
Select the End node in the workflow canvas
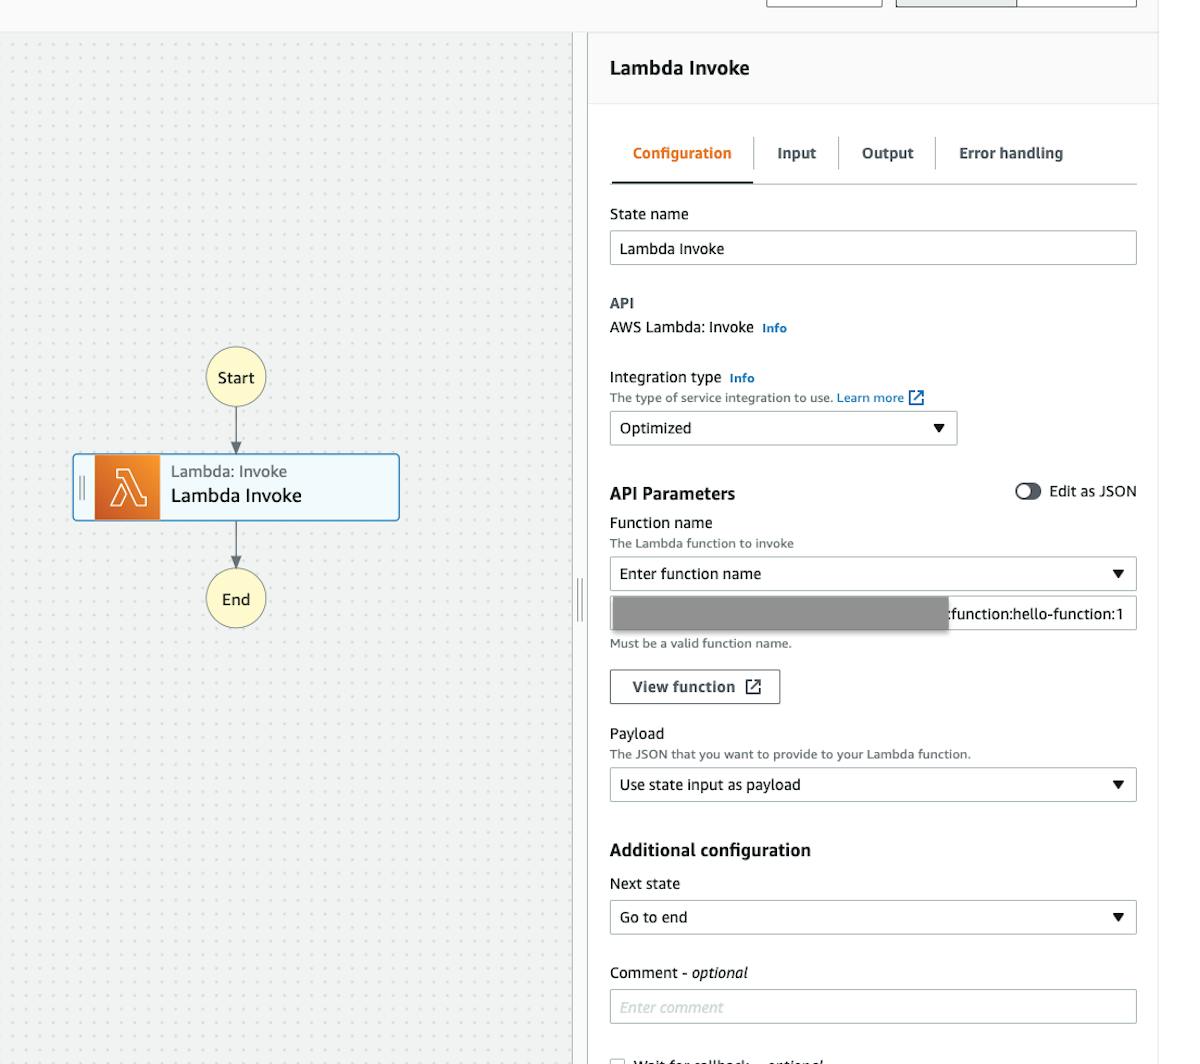tap(236, 598)
